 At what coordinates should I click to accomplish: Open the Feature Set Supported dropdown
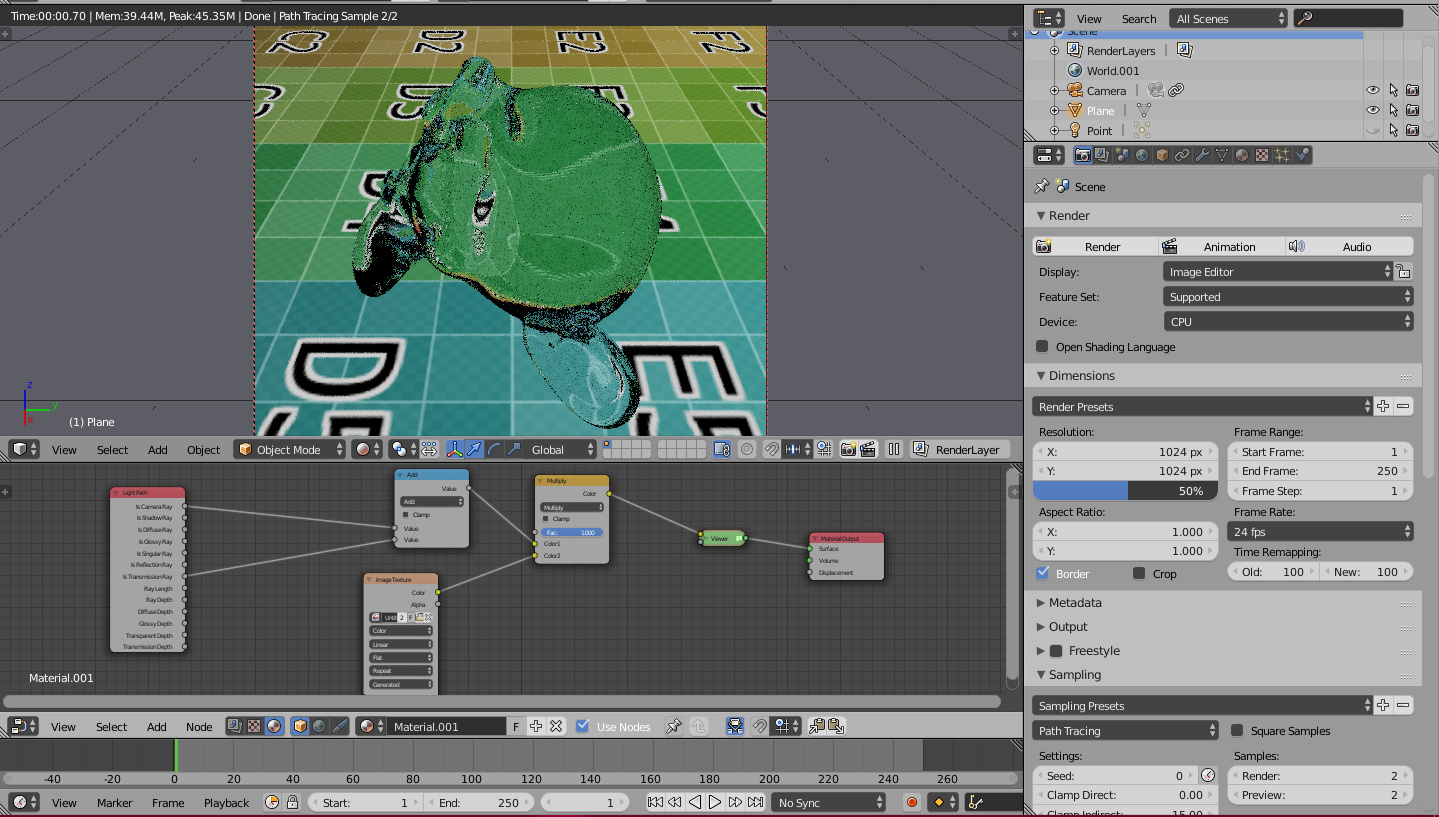(x=1287, y=296)
